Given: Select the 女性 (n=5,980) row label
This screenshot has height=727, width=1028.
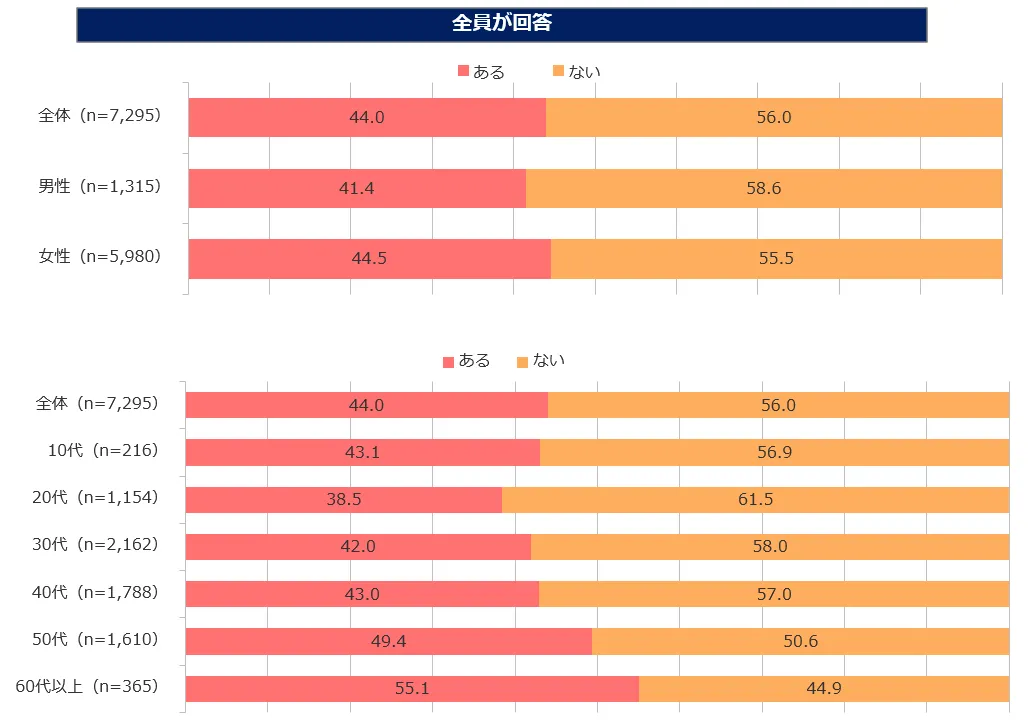Looking at the screenshot, I should [x=100, y=257].
